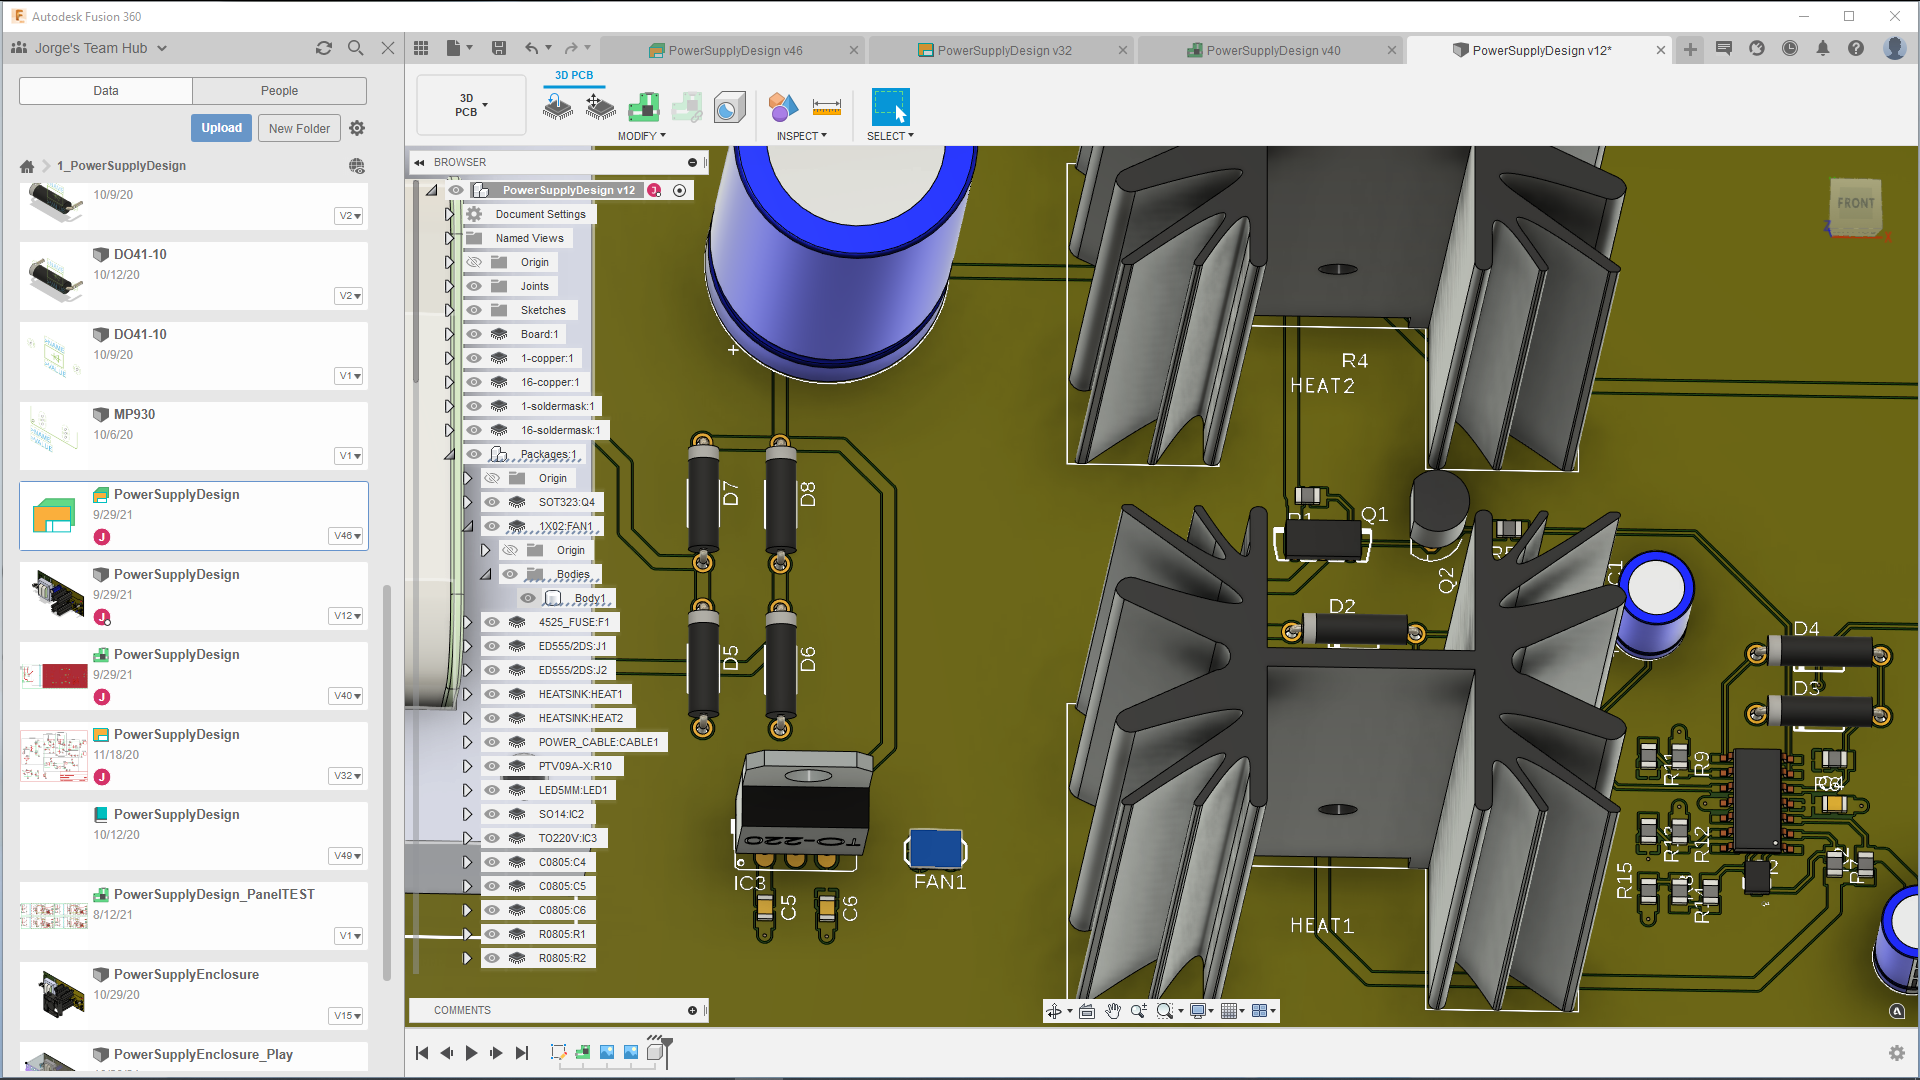Viewport: 1920px width, 1080px height.
Task: Click the Show Data Panel grid icon
Action: point(421,48)
